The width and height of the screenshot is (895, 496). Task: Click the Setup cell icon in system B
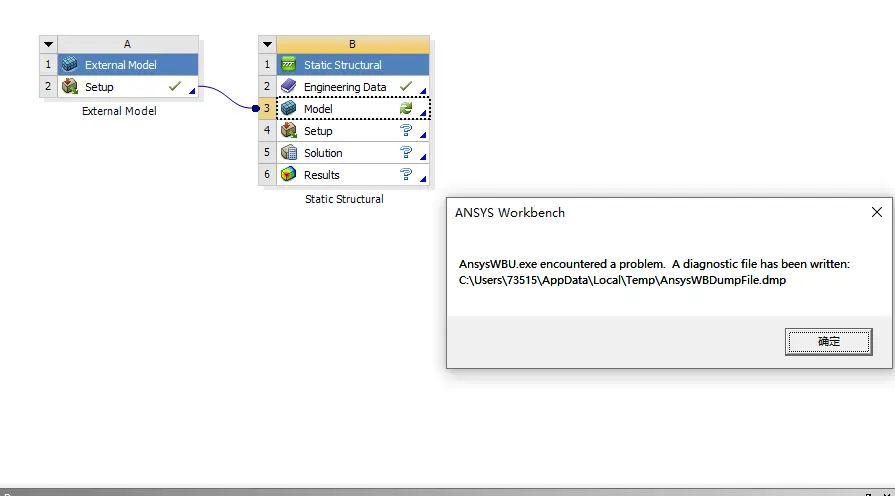click(289, 130)
